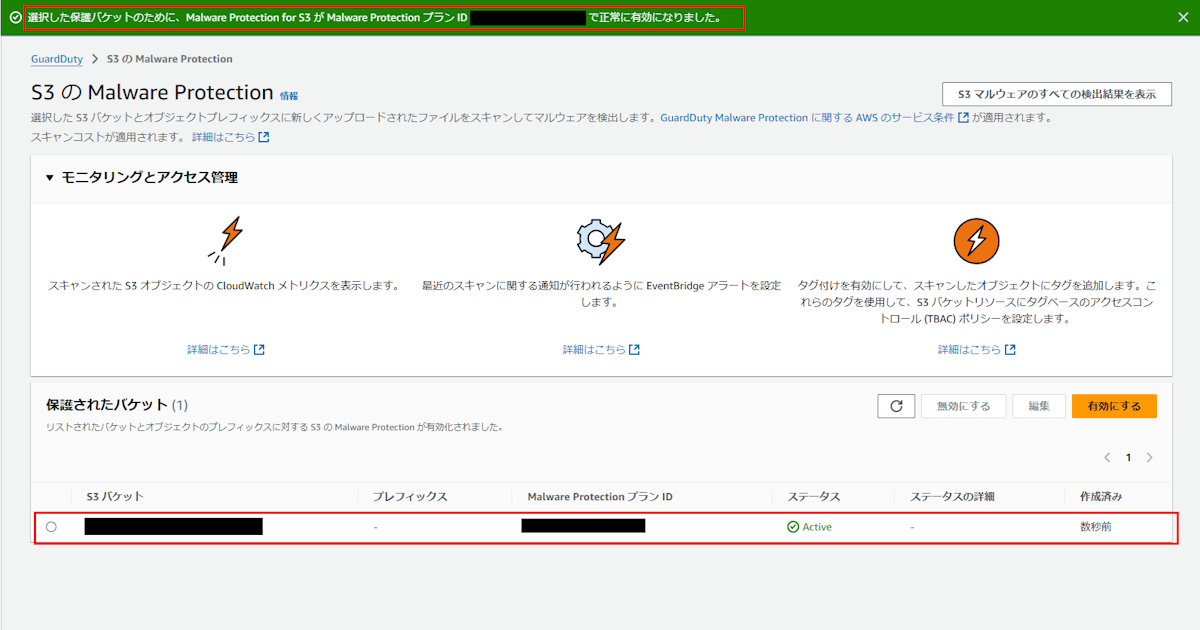Click the breadcrumb chevron separator
The height and width of the screenshot is (630, 1200).
coord(95,59)
